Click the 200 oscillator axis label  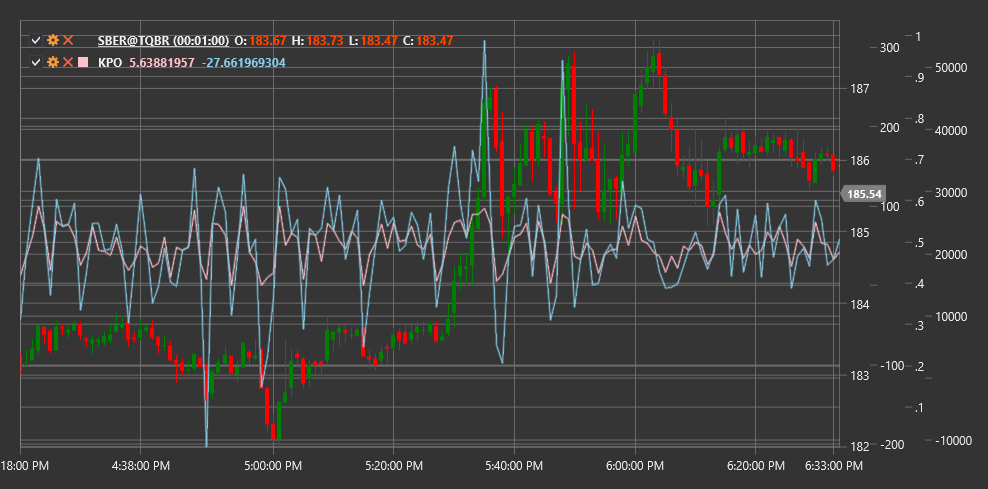pos(889,127)
